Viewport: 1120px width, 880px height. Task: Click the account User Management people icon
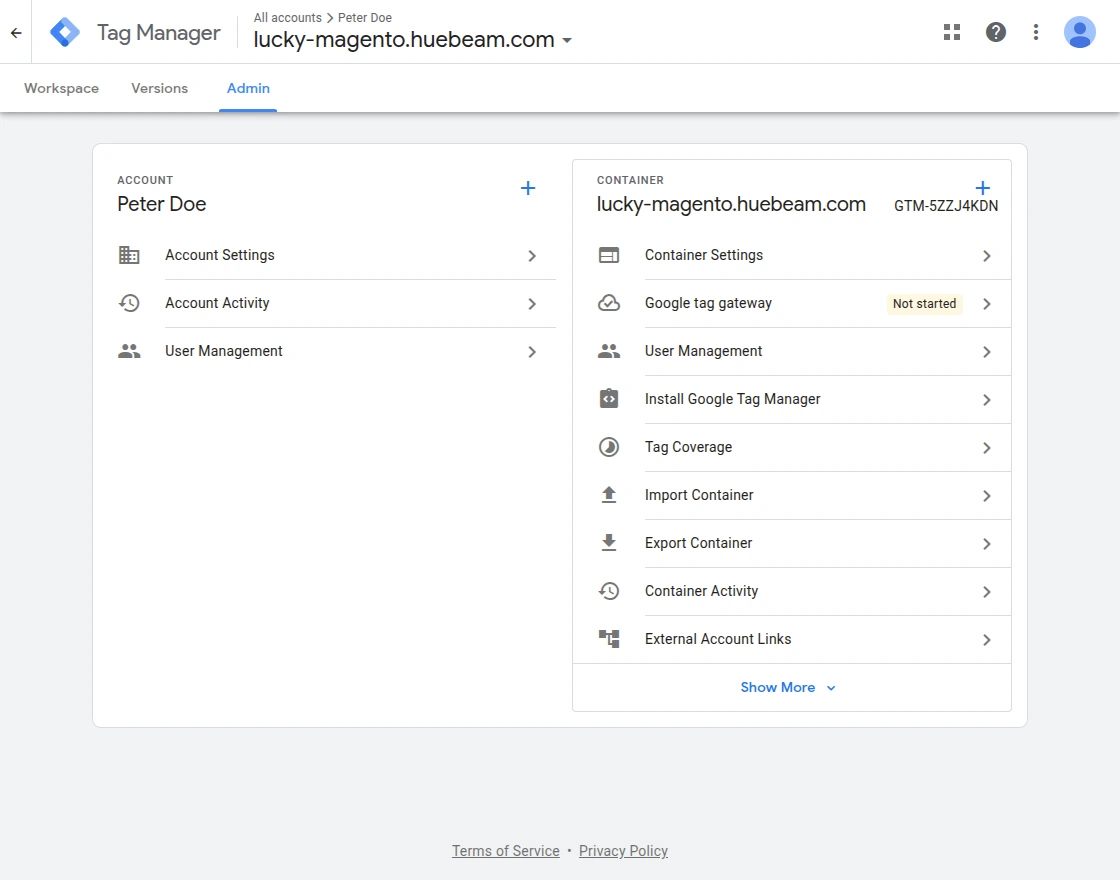129,351
